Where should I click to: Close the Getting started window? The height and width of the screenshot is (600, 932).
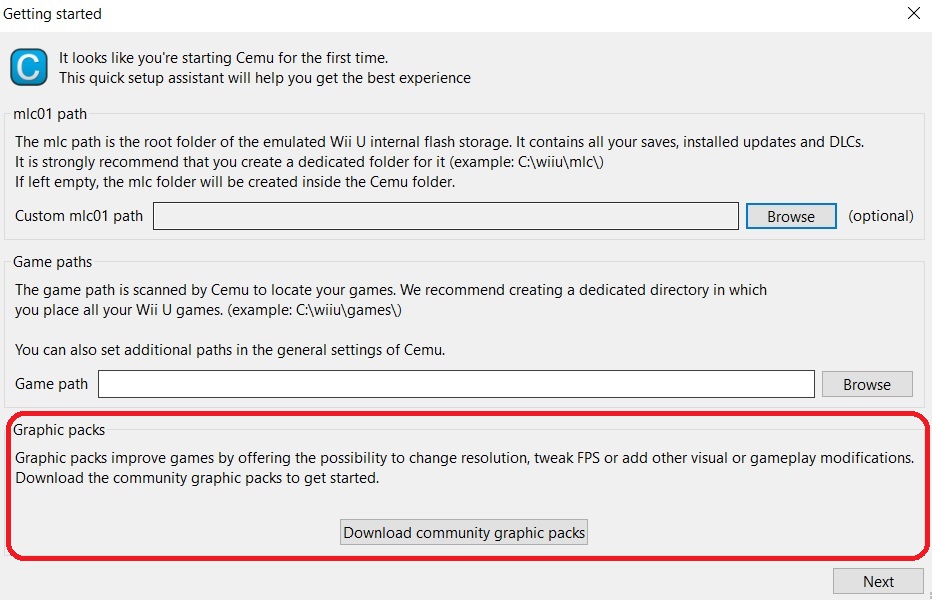pyautogui.click(x=913, y=14)
